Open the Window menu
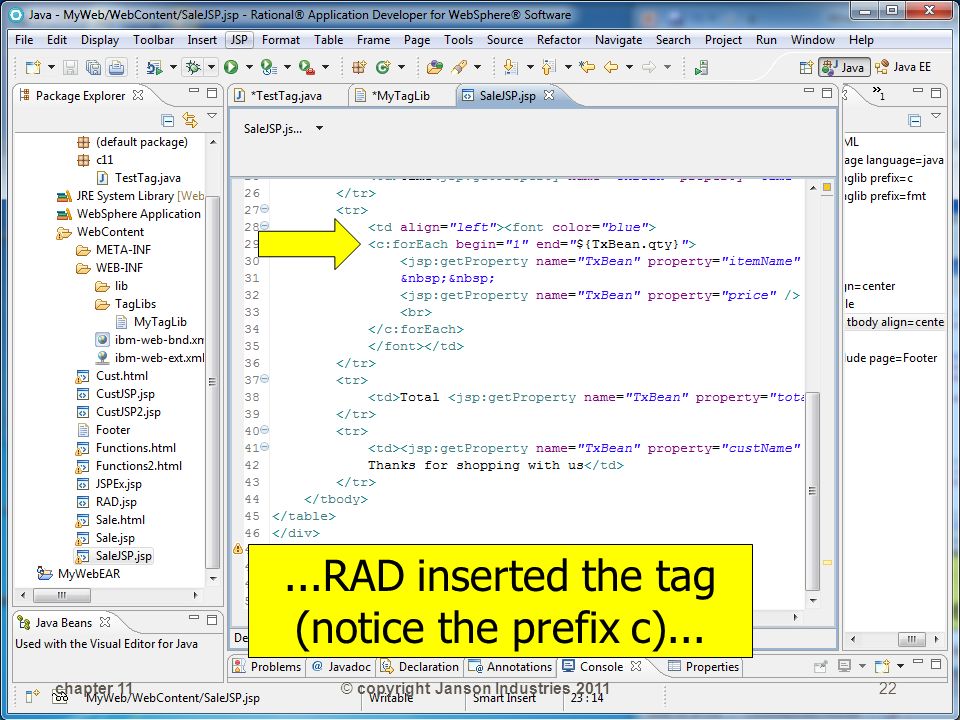The image size is (960, 720). [x=812, y=40]
